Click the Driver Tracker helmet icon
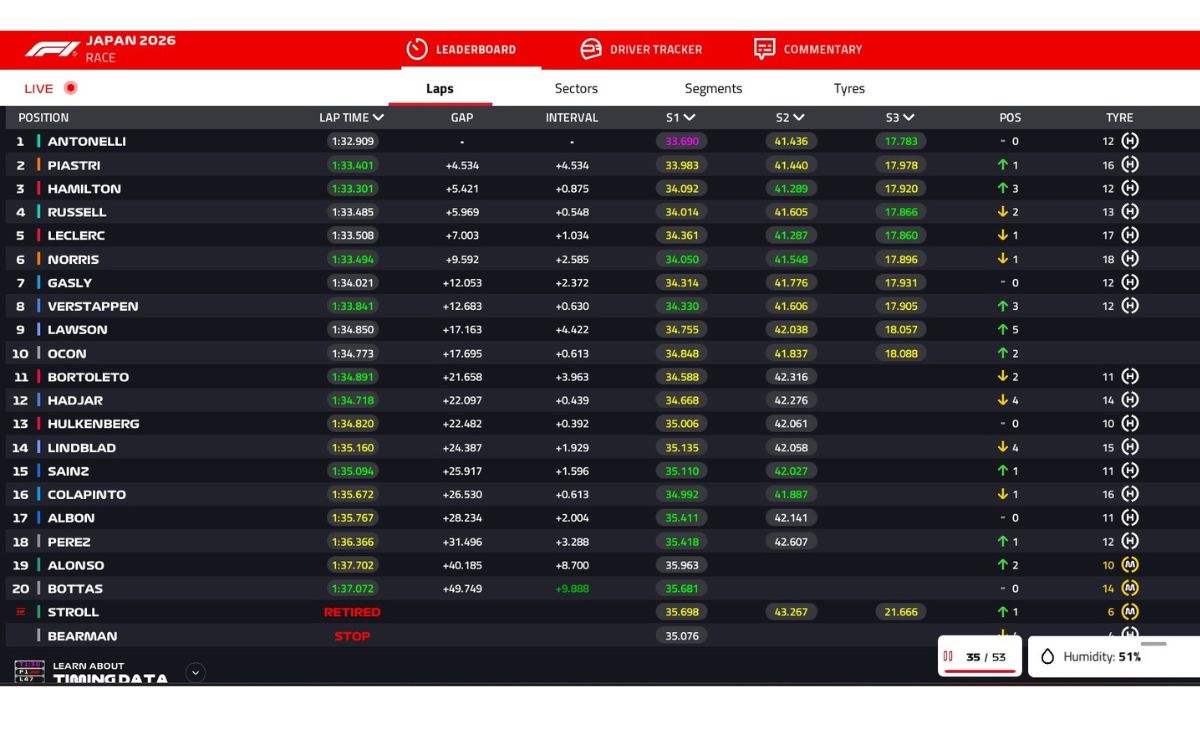Screen dimensions: 1200x729 pyautogui.click(x=591, y=49)
